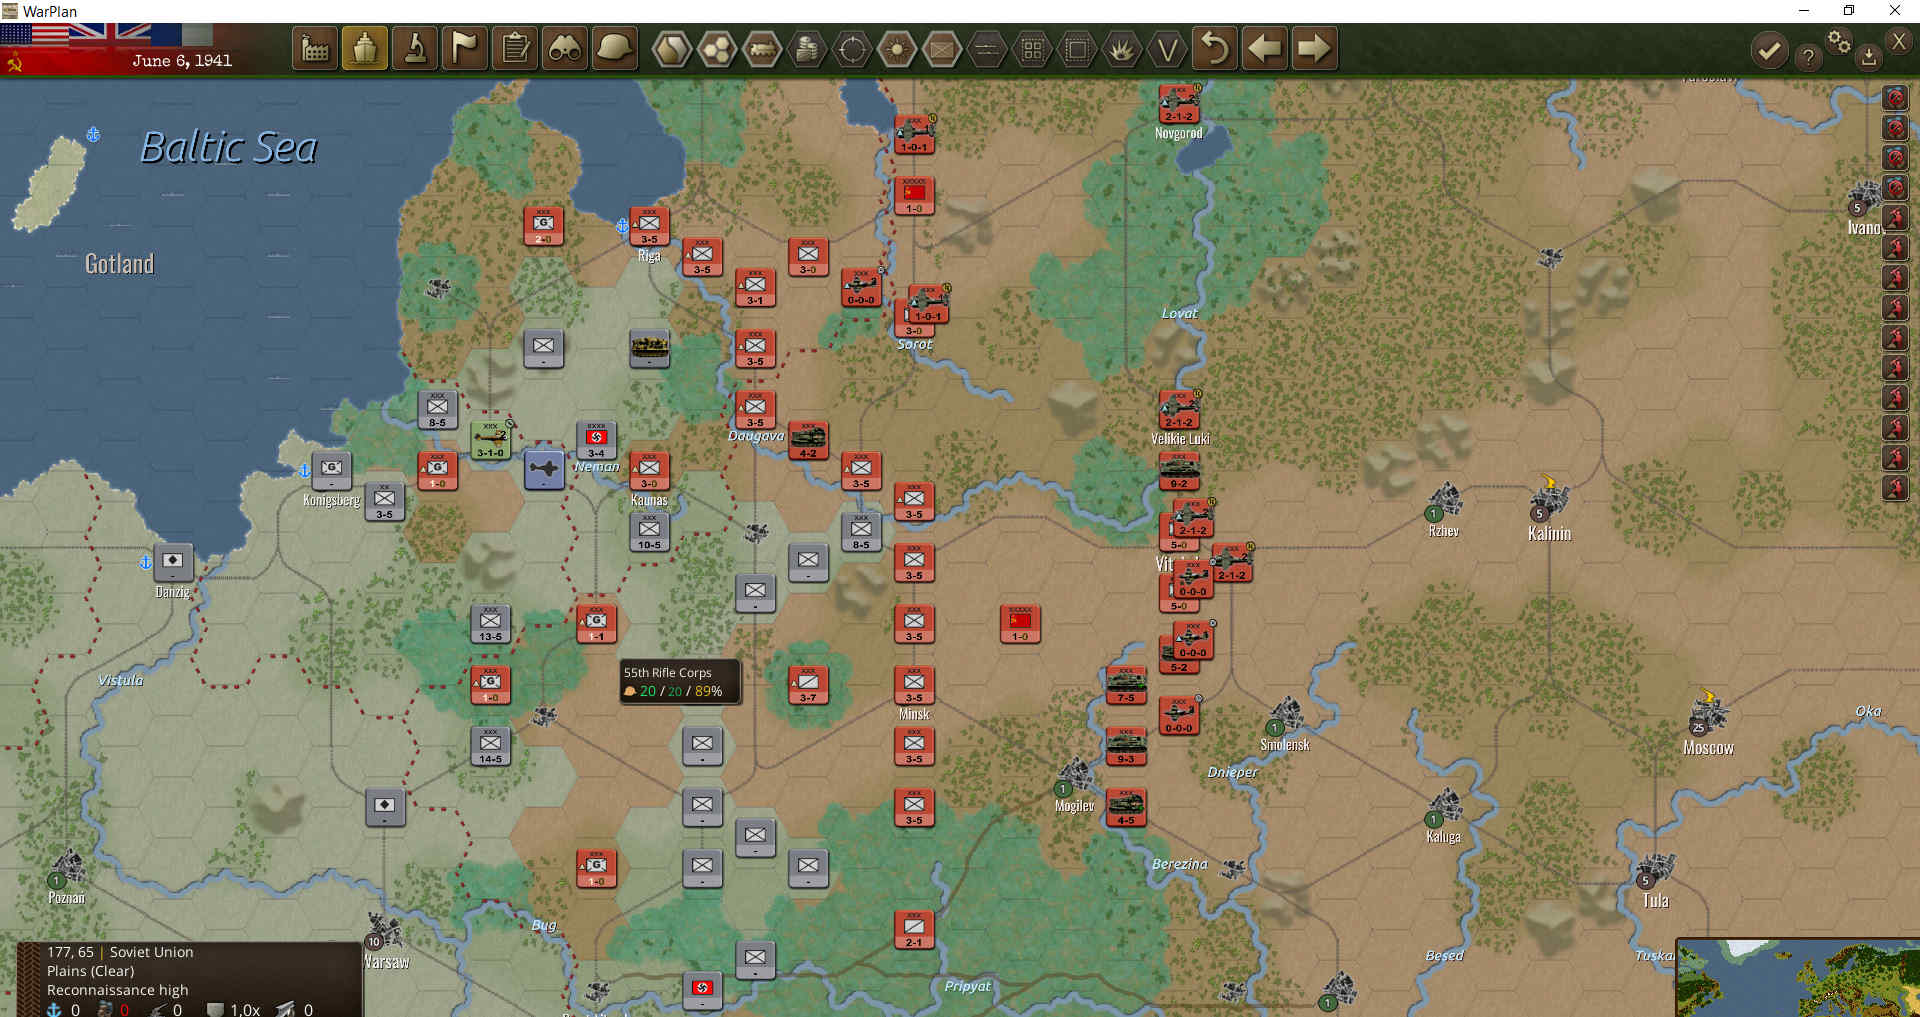Select German infantry counter 13-5
1920x1017 pixels.
tap(490, 623)
